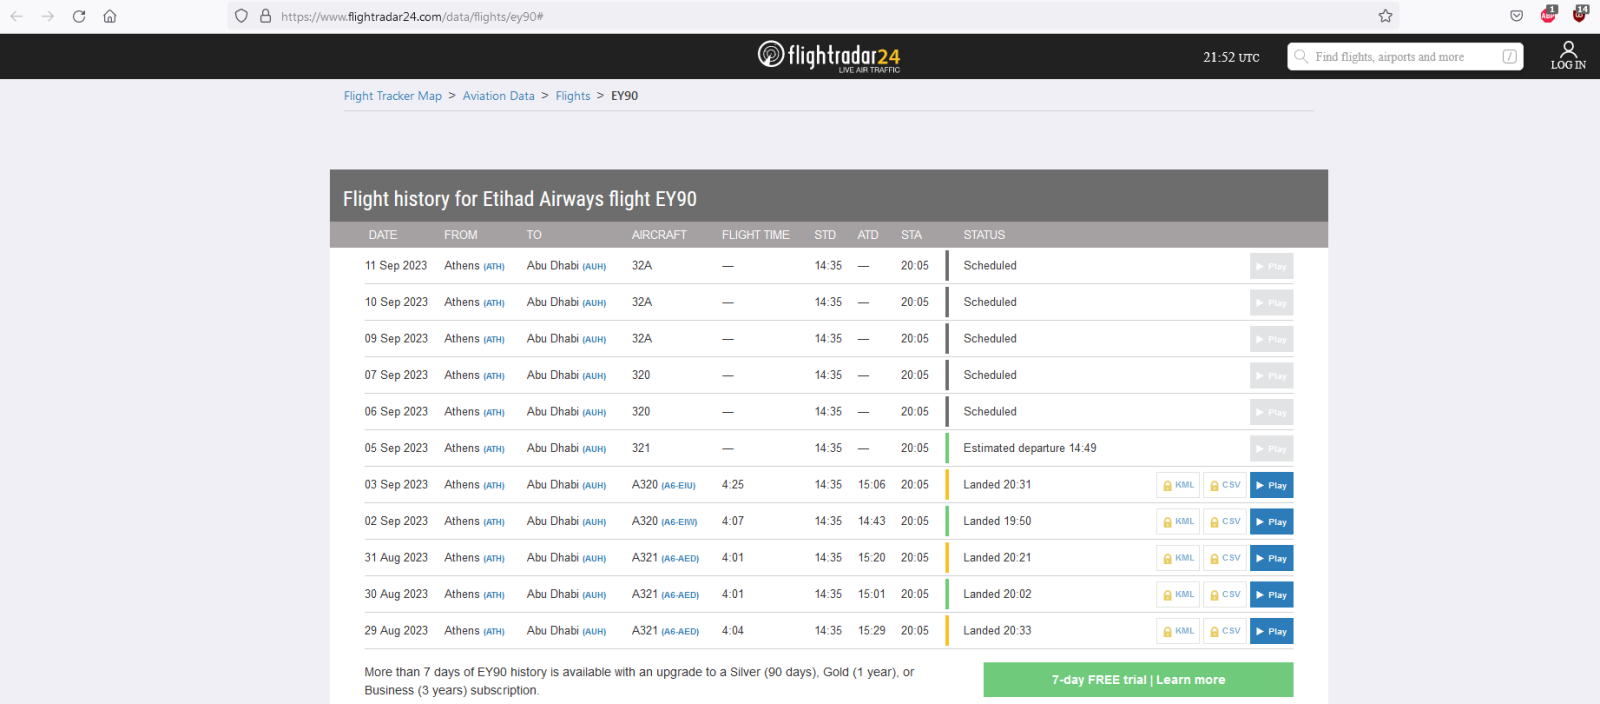
Task: Download CSV for 02 Sep 2023 flight
Action: 1225,522
